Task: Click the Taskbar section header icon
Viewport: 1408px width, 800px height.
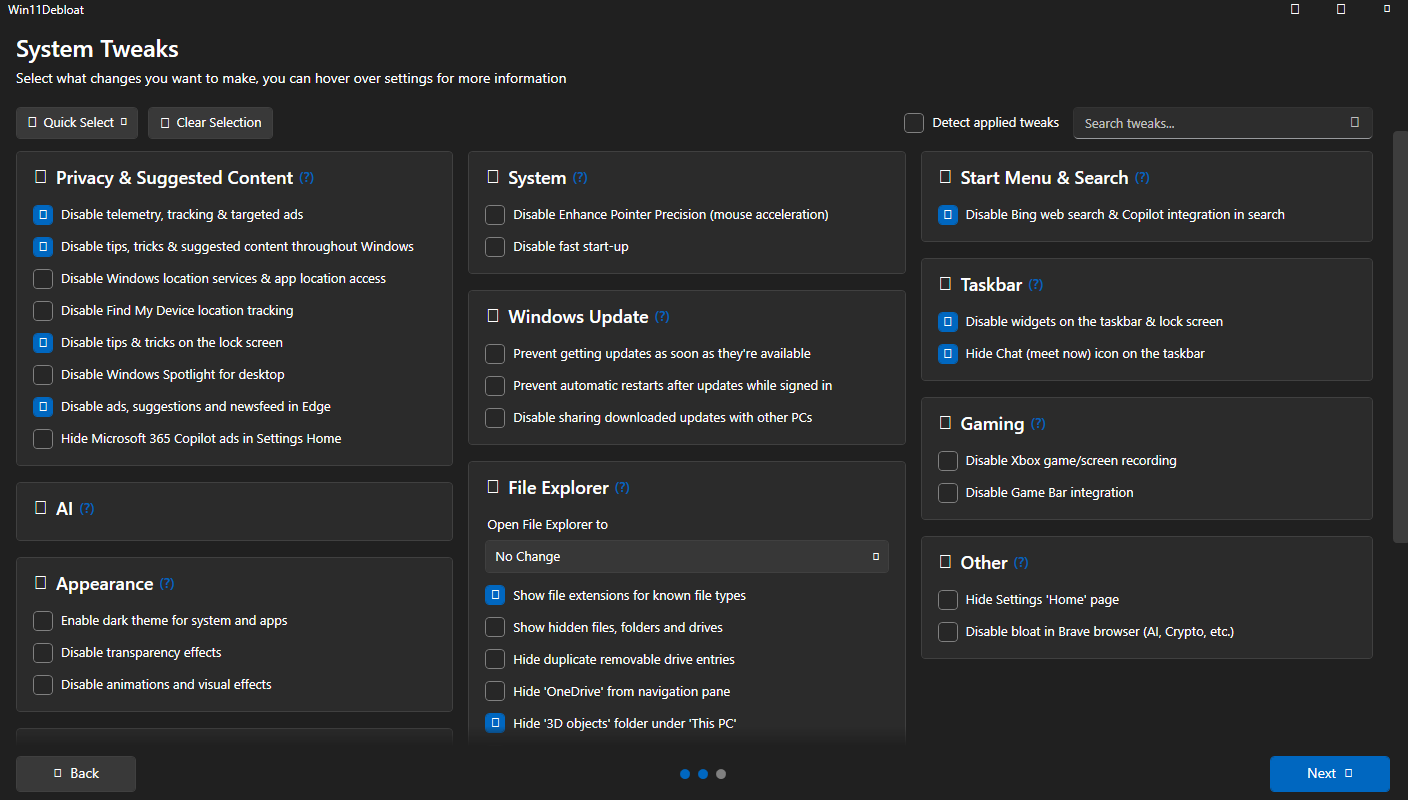Action: point(946,284)
